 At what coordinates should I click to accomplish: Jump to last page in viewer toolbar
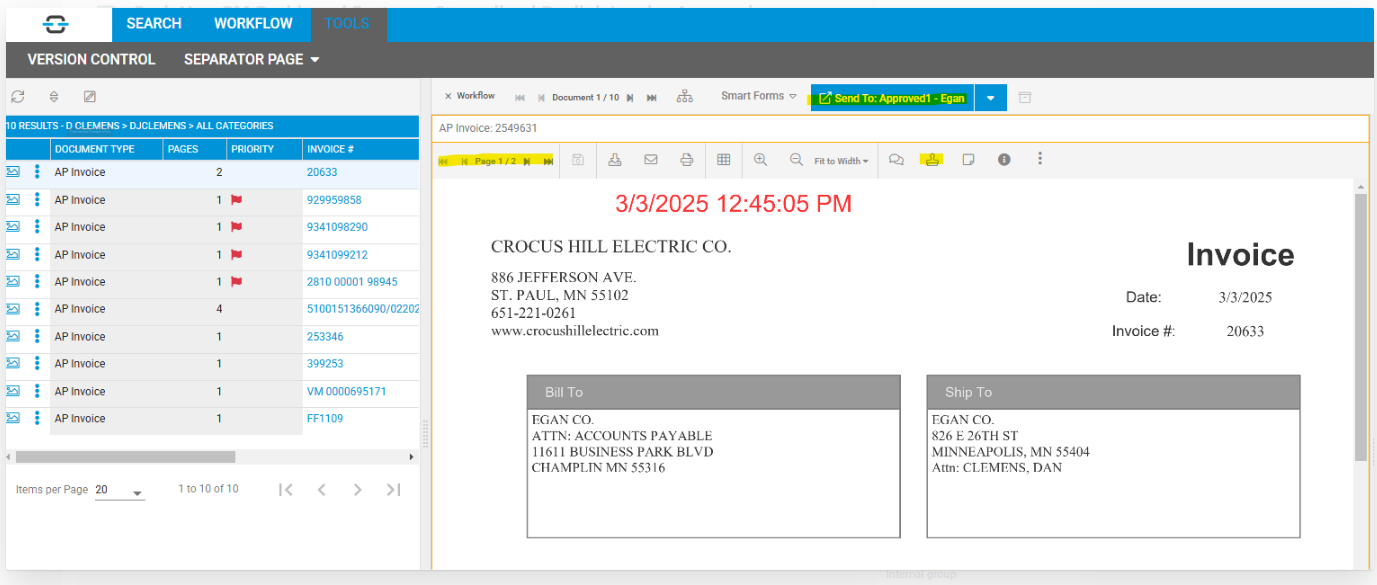coord(548,161)
